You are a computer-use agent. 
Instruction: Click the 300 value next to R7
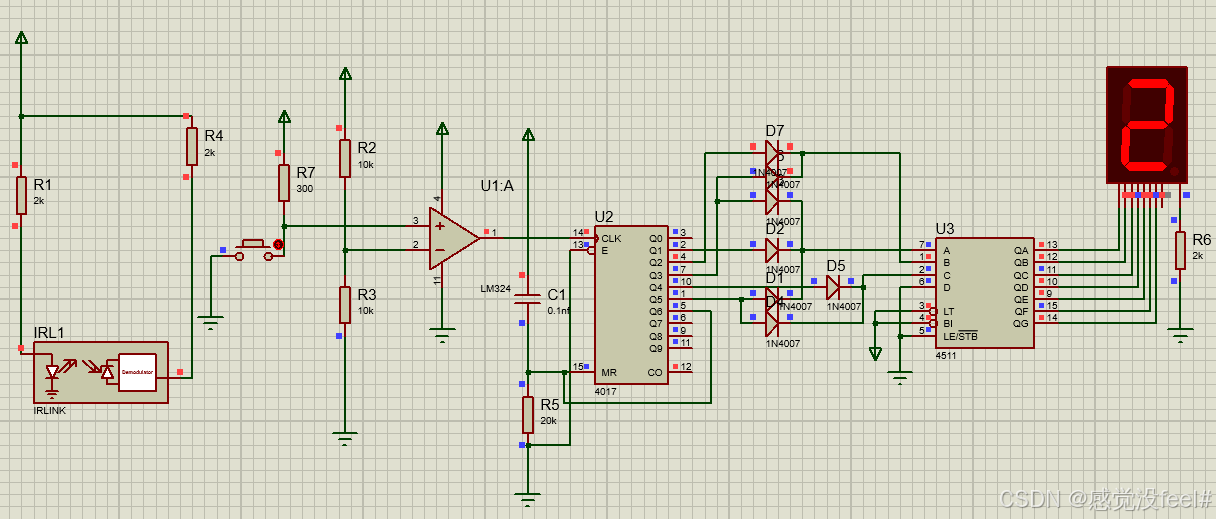click(304, 189)
